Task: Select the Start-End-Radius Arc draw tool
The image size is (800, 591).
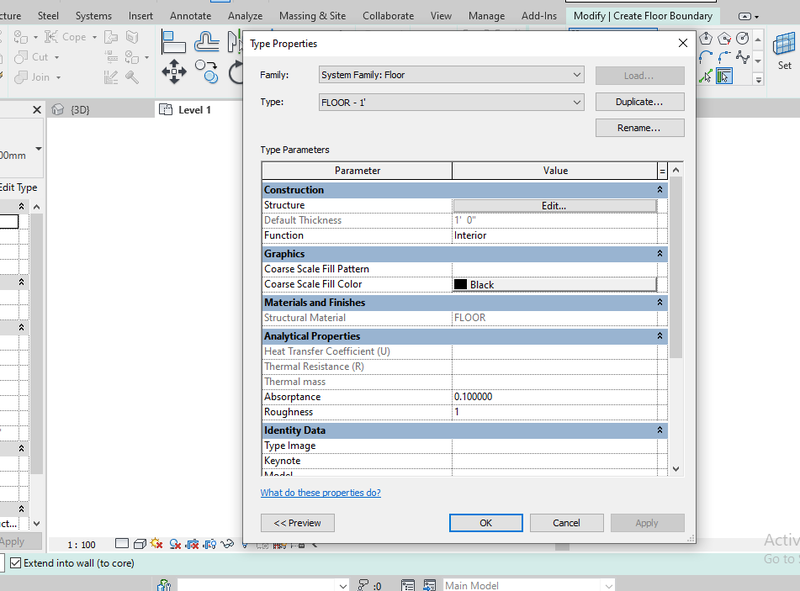Action: click(706, 58)
